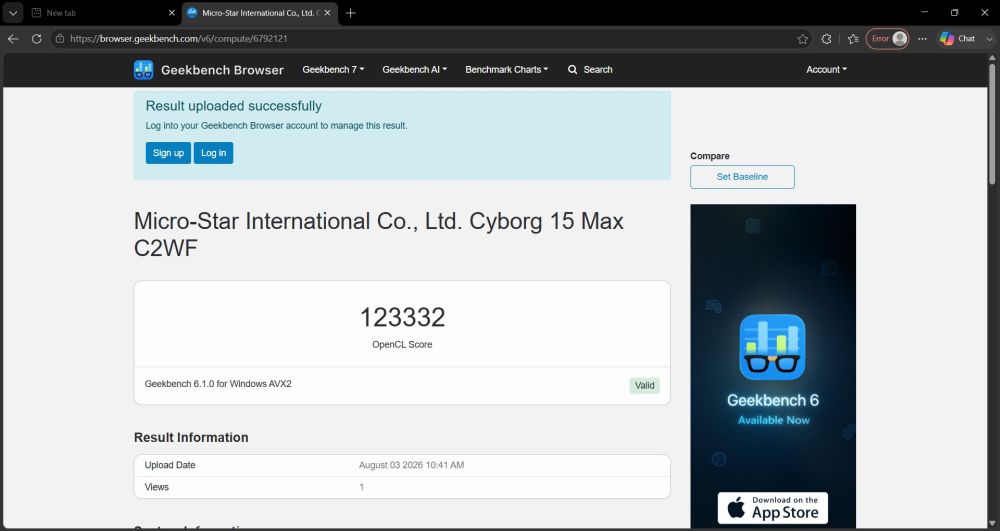Expand the Geekbench AI menu
This screenshot has width=1000, height=531.
[415, 69]
